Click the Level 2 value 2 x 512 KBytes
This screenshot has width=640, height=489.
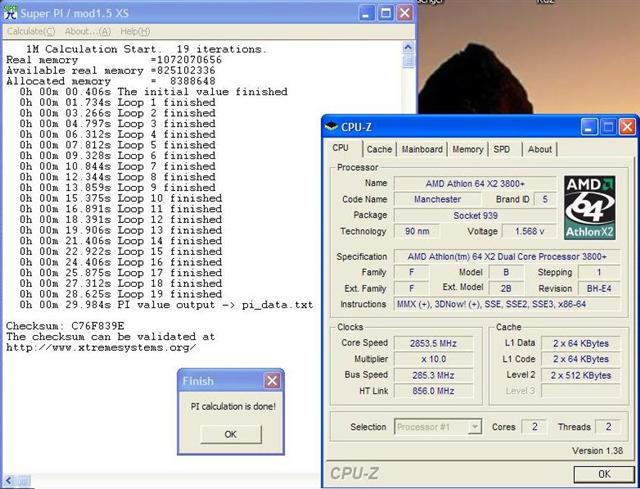[x=580, y=375]
